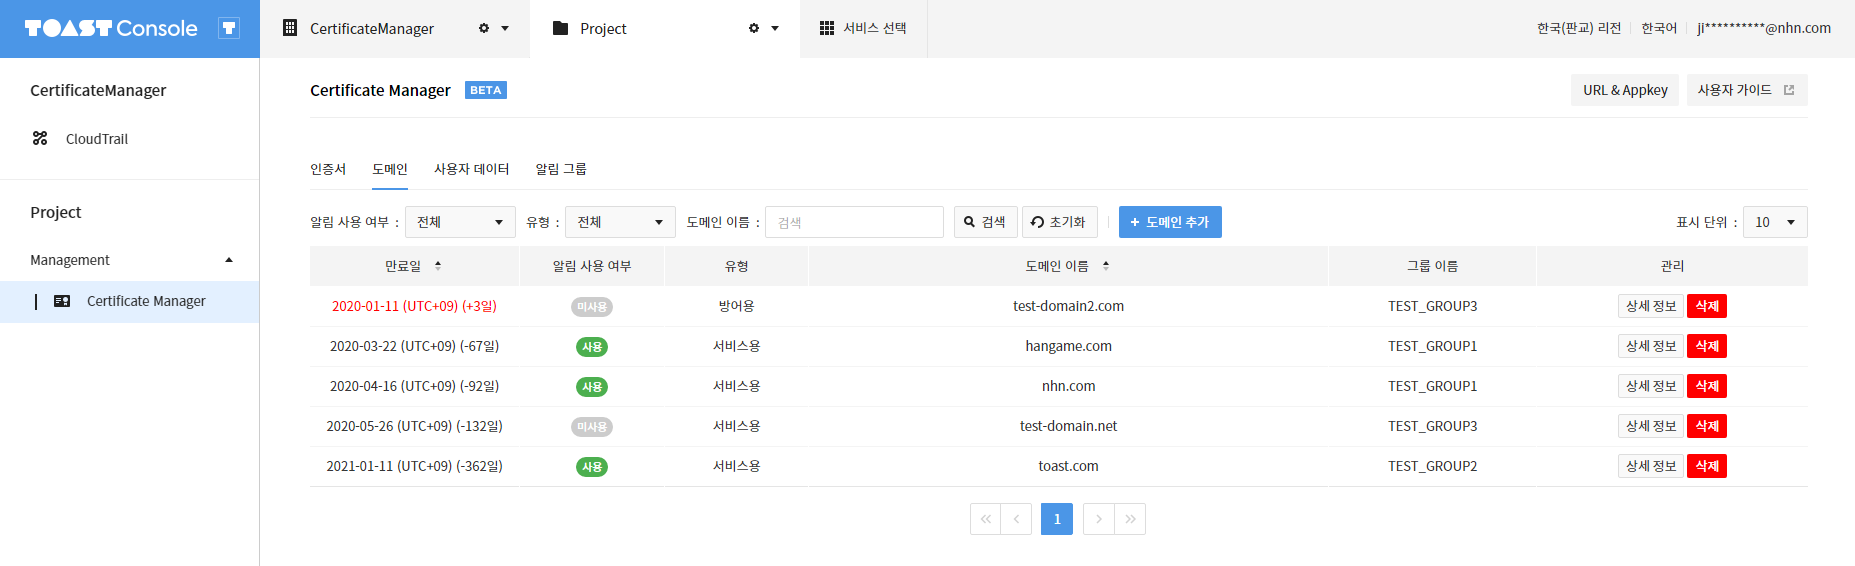Open 상세 정보 for test-domain2.com
Image resolution: width=1855 pixels, height=566 pixels.
(1651, 306)
